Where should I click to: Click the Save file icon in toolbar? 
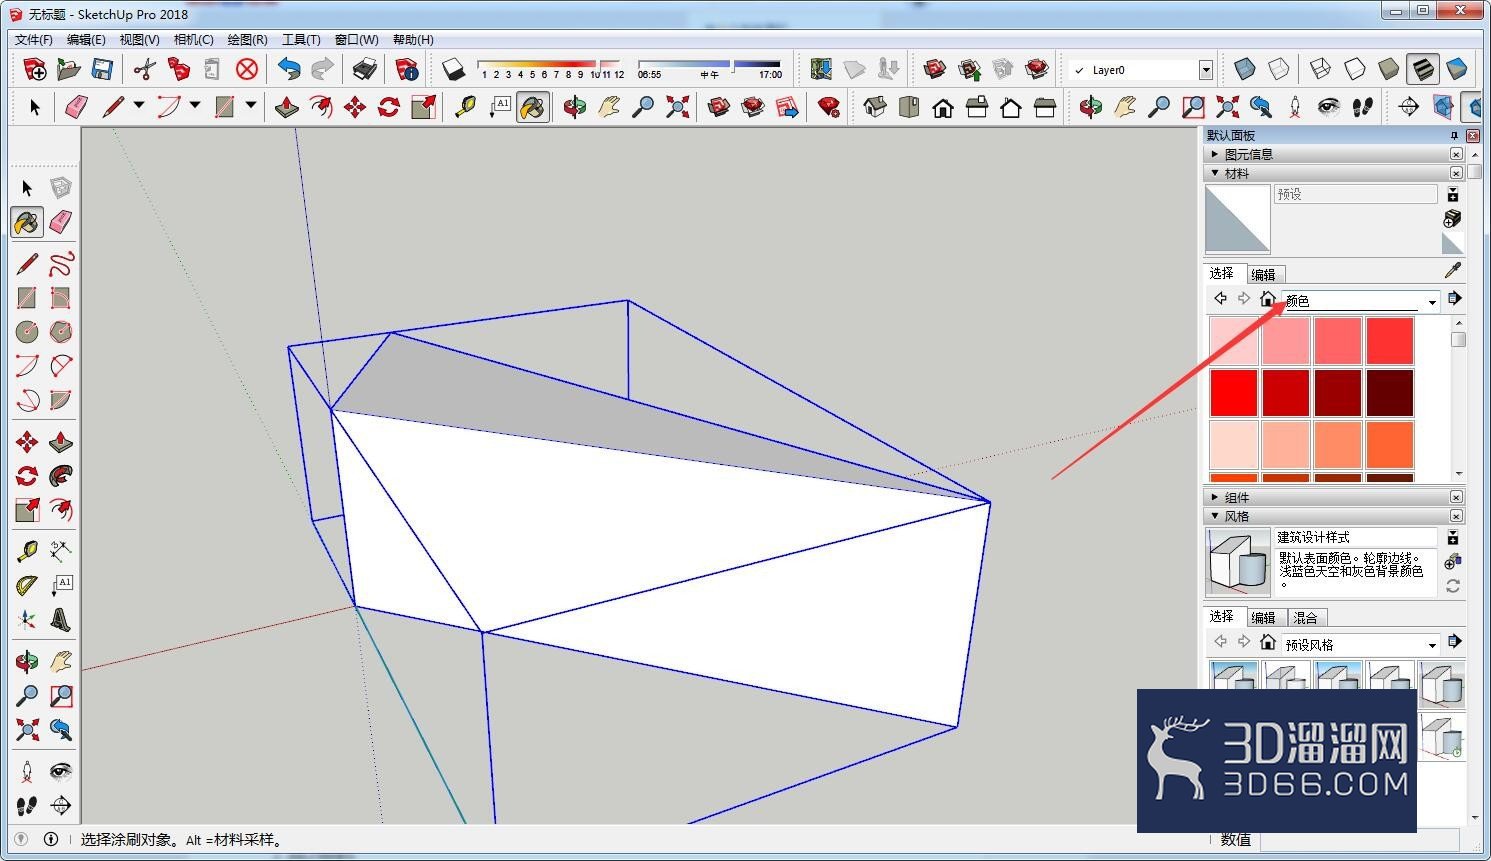click(101, 69)
